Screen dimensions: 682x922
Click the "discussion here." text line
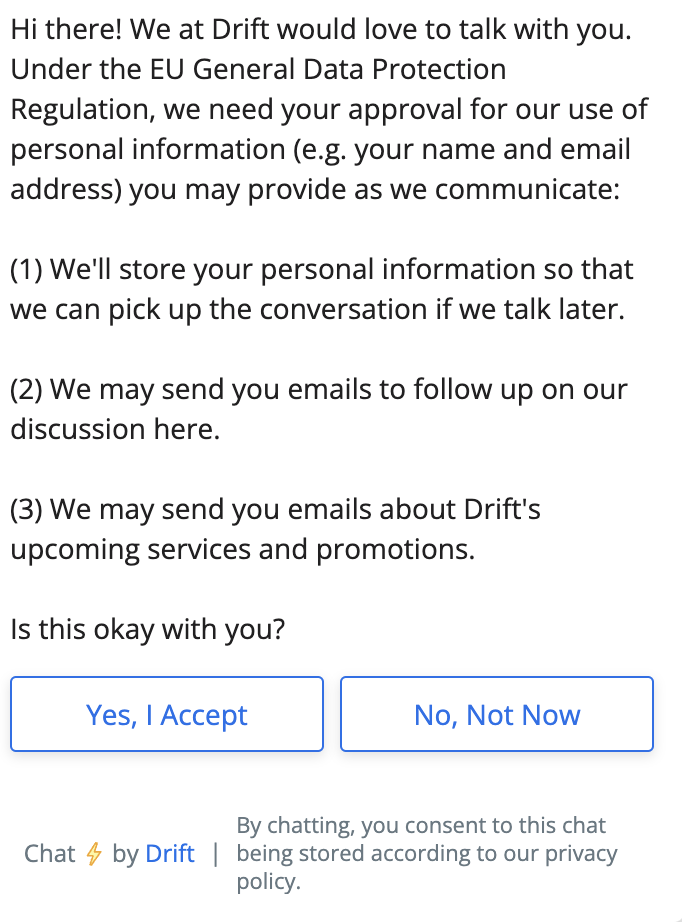click(x=114, y=429)
